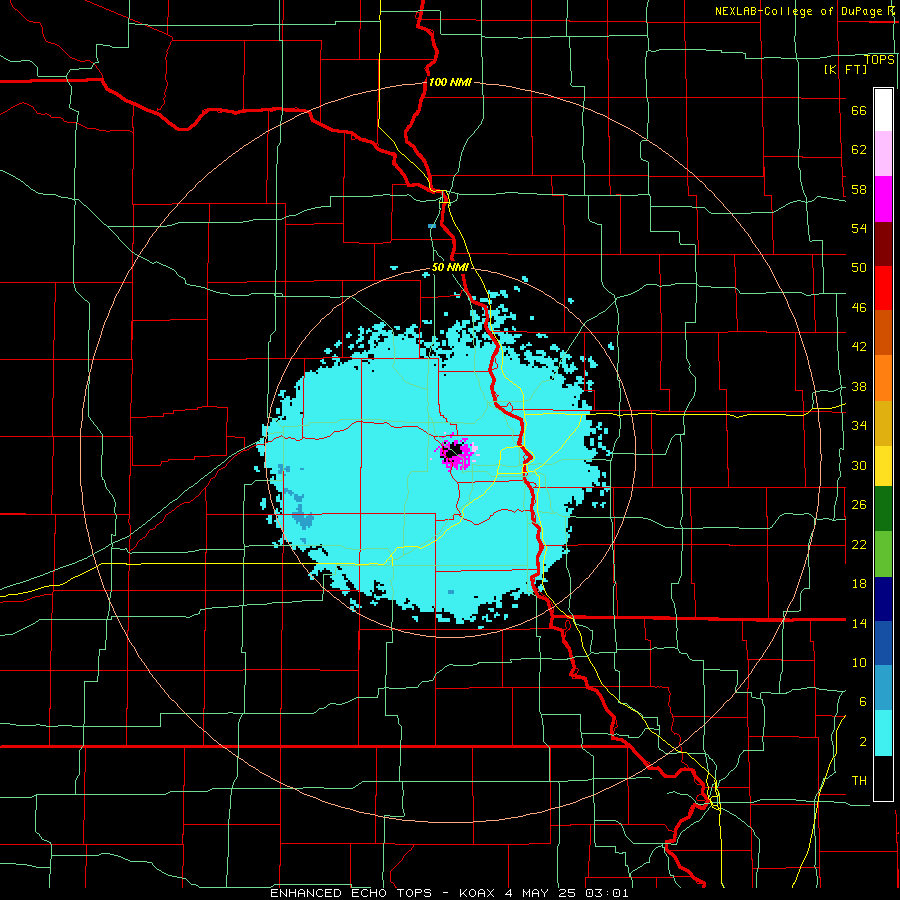Image resolution: width=900 pixels, height=900 pixels.
Task: Click the gold swatch near 34
Action: pyautogui.click(x=883, y=423)
